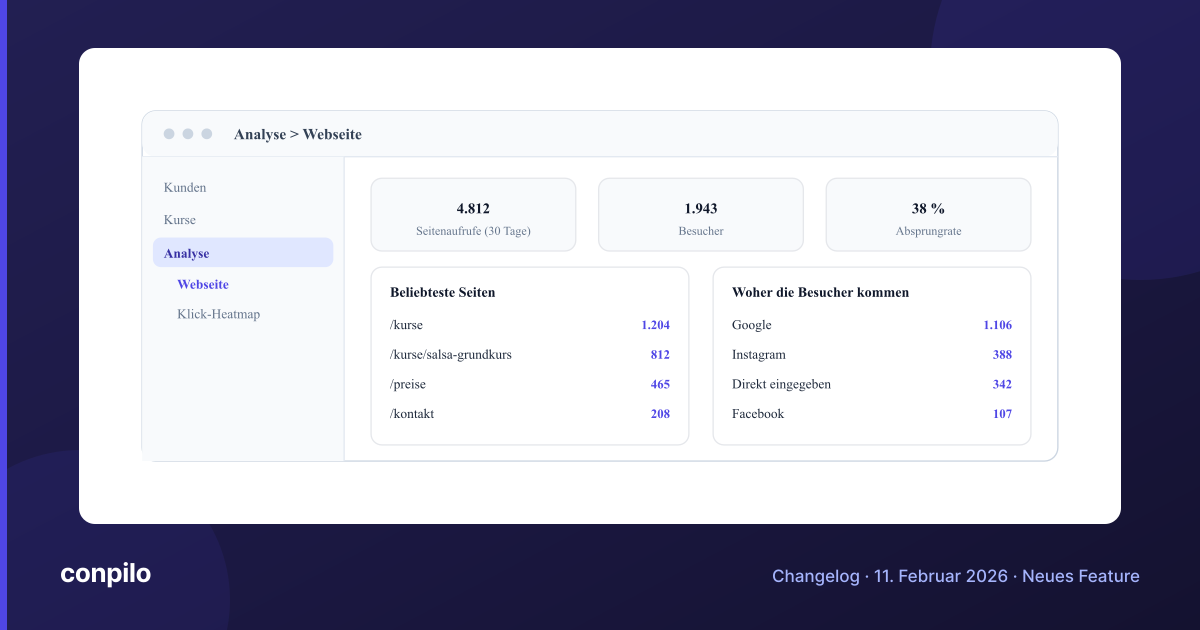The width and height of the screenshot is (1200, 630).
Task: Open the /kontakt page entry
Action: [530, 414]
